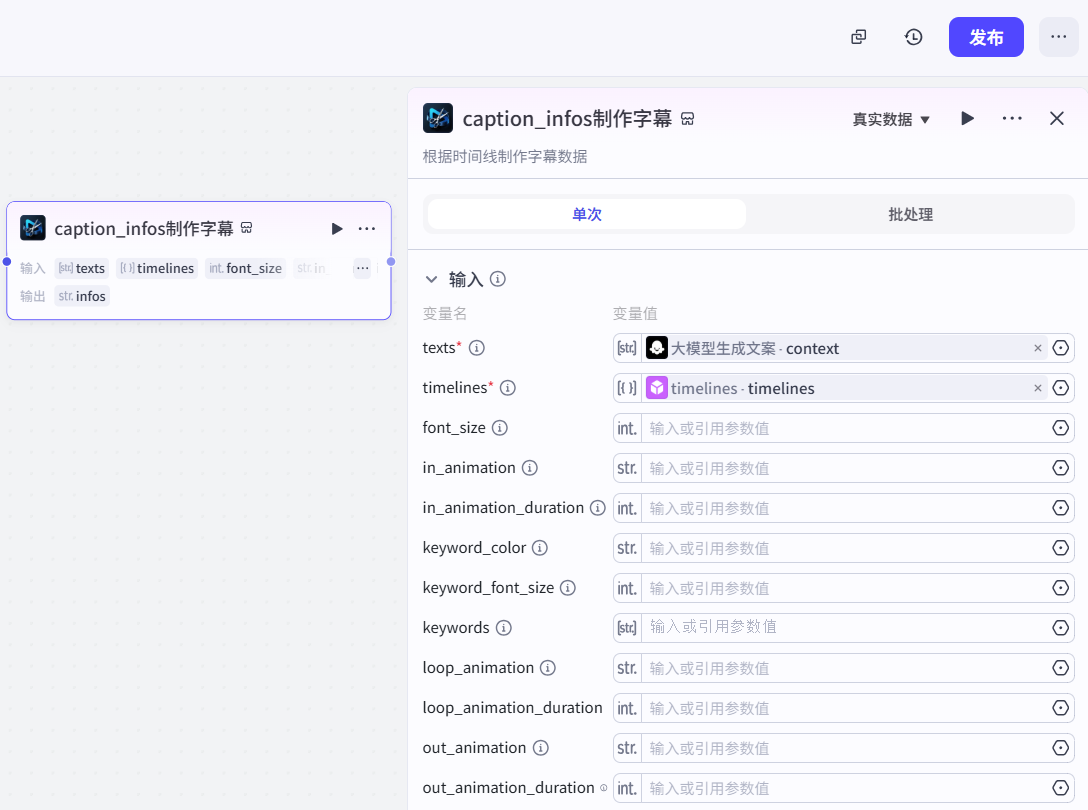Close the caption_infos settings panel
This screenshot has height=810, width=1088.
point(1056,119)
